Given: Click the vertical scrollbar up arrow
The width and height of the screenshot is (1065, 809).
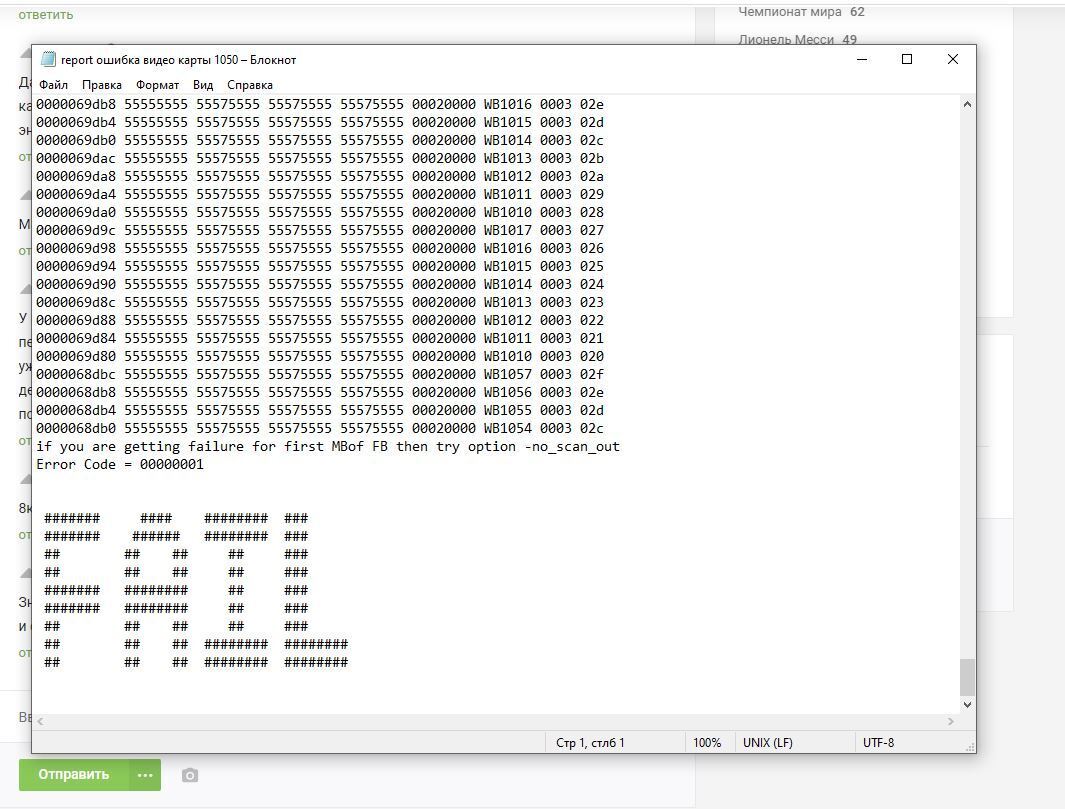Looking at the screenshot, I should pos(967,105).
